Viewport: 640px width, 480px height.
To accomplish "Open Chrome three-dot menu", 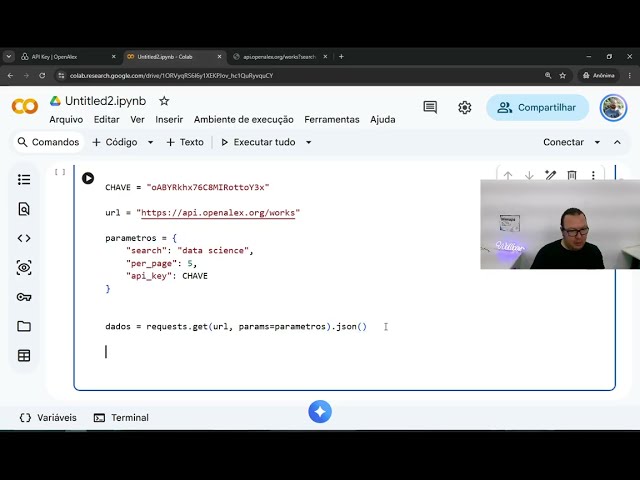I will tap(629, 76).
